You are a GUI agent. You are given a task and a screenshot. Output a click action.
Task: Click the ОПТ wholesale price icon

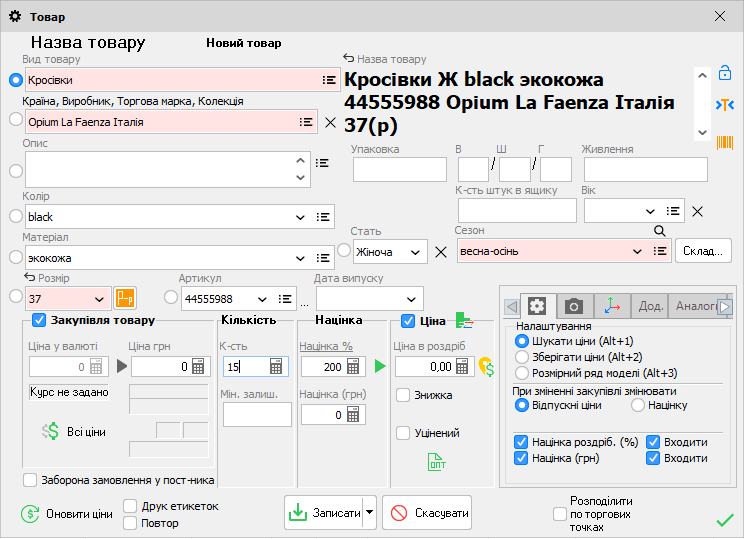point(437,461)
